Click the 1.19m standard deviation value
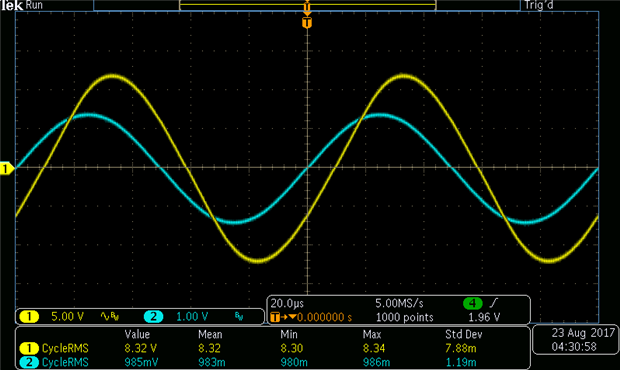This screenshot has width=620, height=370. pos(461,362)
